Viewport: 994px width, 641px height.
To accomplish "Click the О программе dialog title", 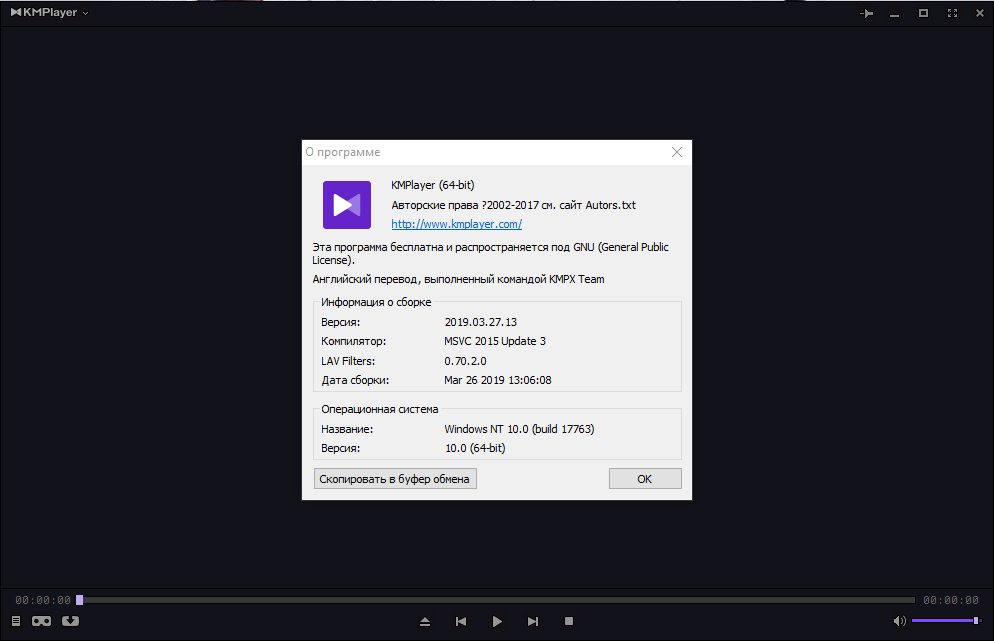I will point(343,152).
